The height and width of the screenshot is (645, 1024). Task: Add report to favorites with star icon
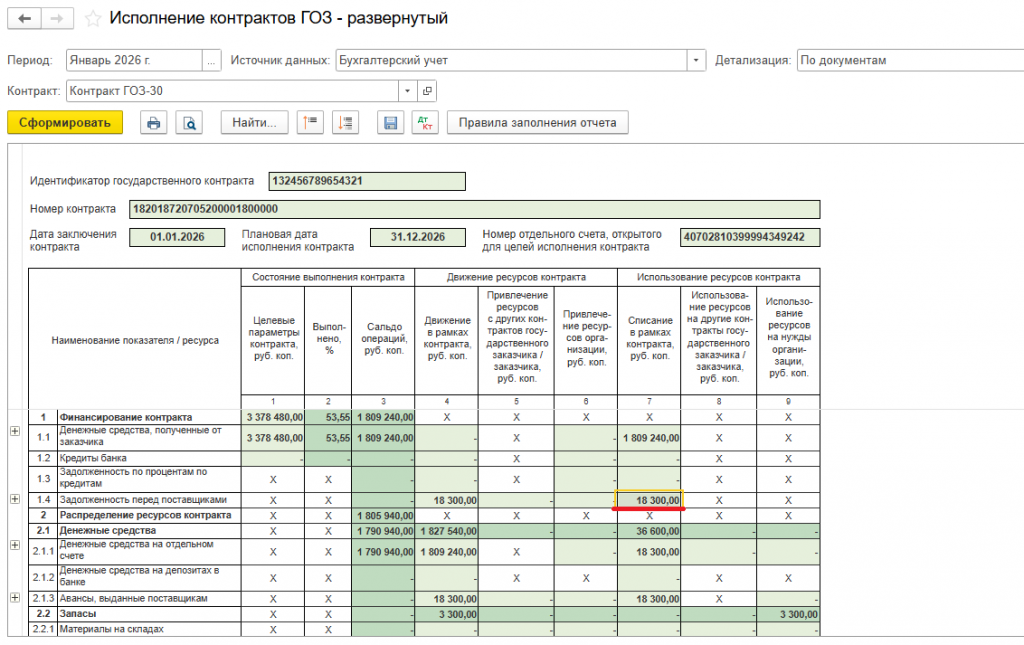(x=93, y=19)
